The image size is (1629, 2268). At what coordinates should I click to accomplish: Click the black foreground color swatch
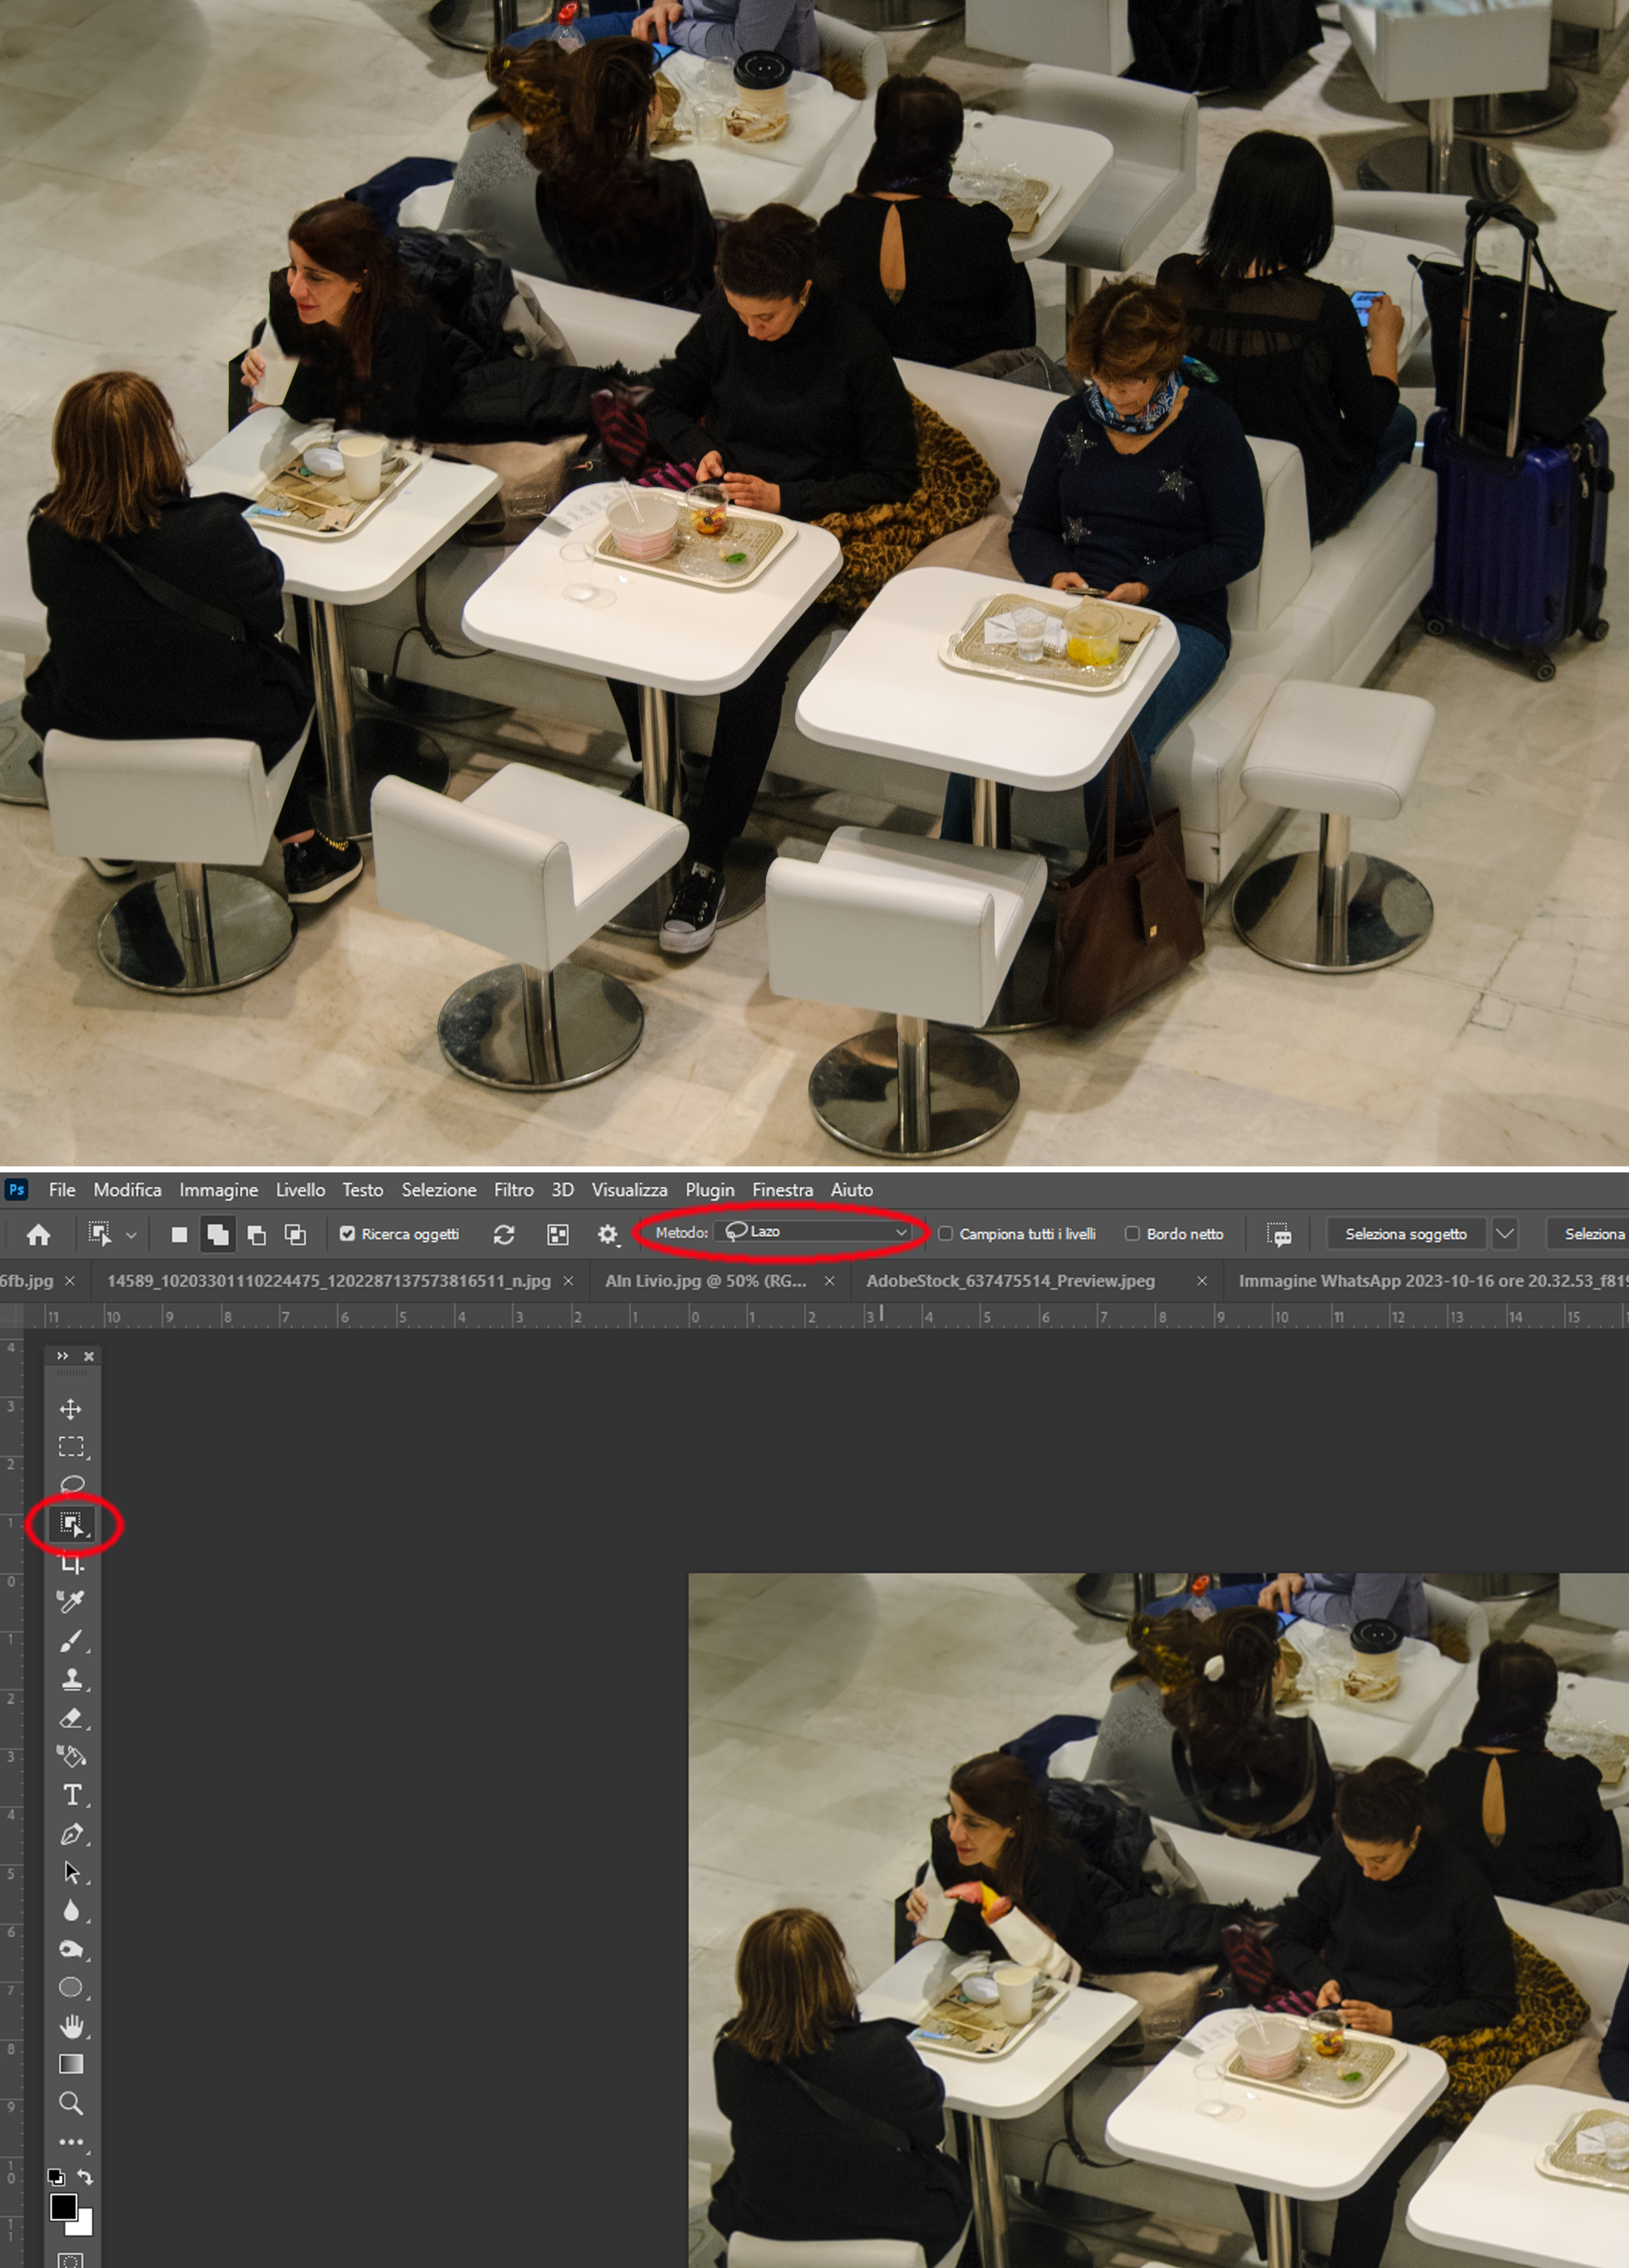pos(63,2205)
